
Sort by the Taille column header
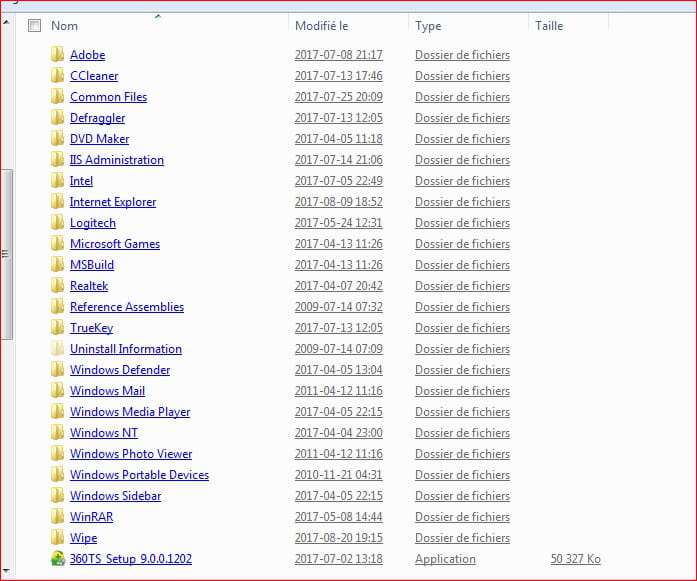(549, 26)
